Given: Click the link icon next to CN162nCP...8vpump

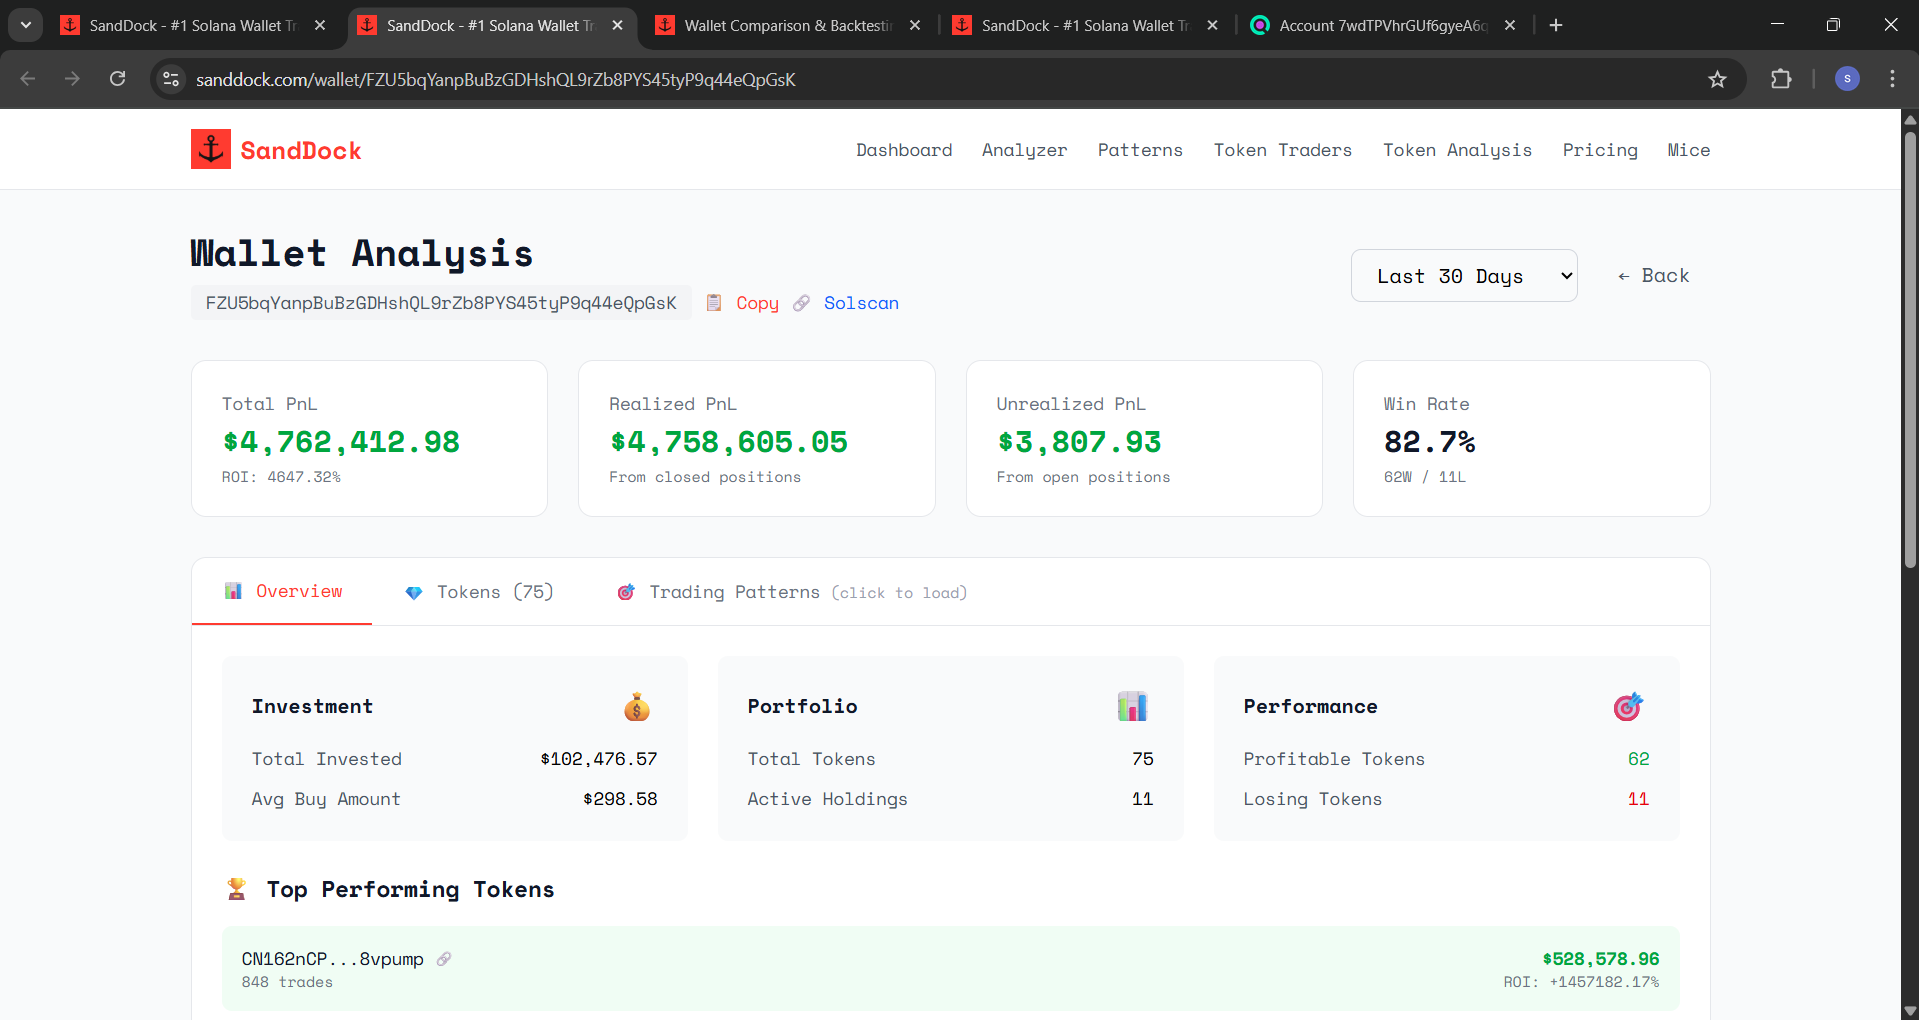Looking at the screenshot, I should pyautogui.click(x=444, y=959).
